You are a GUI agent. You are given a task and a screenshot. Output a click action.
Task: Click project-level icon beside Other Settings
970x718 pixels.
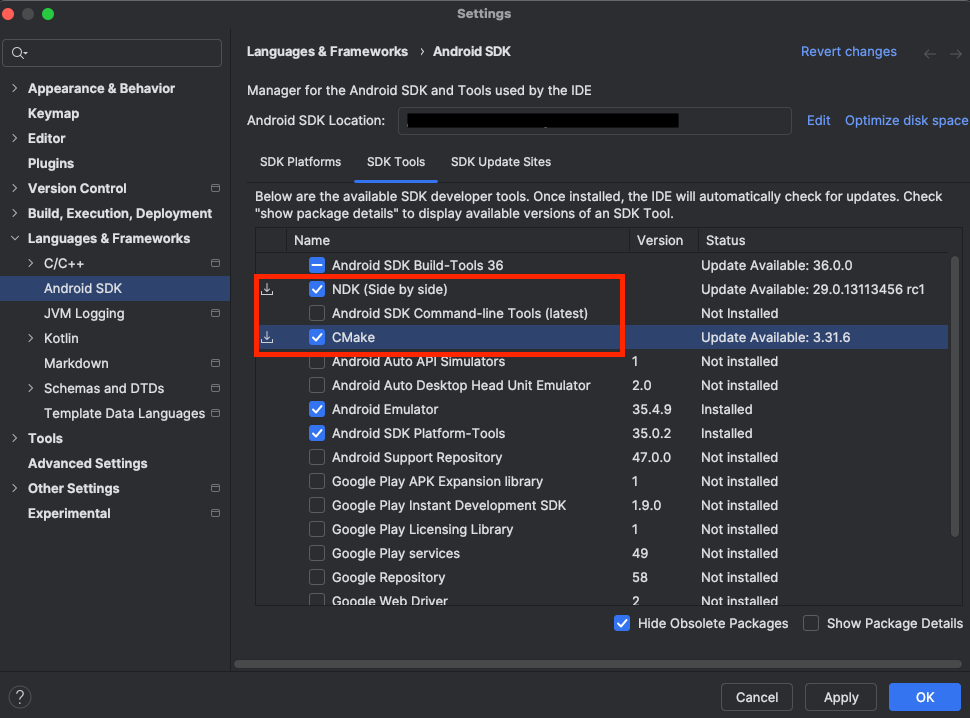[x=215, y=488]
